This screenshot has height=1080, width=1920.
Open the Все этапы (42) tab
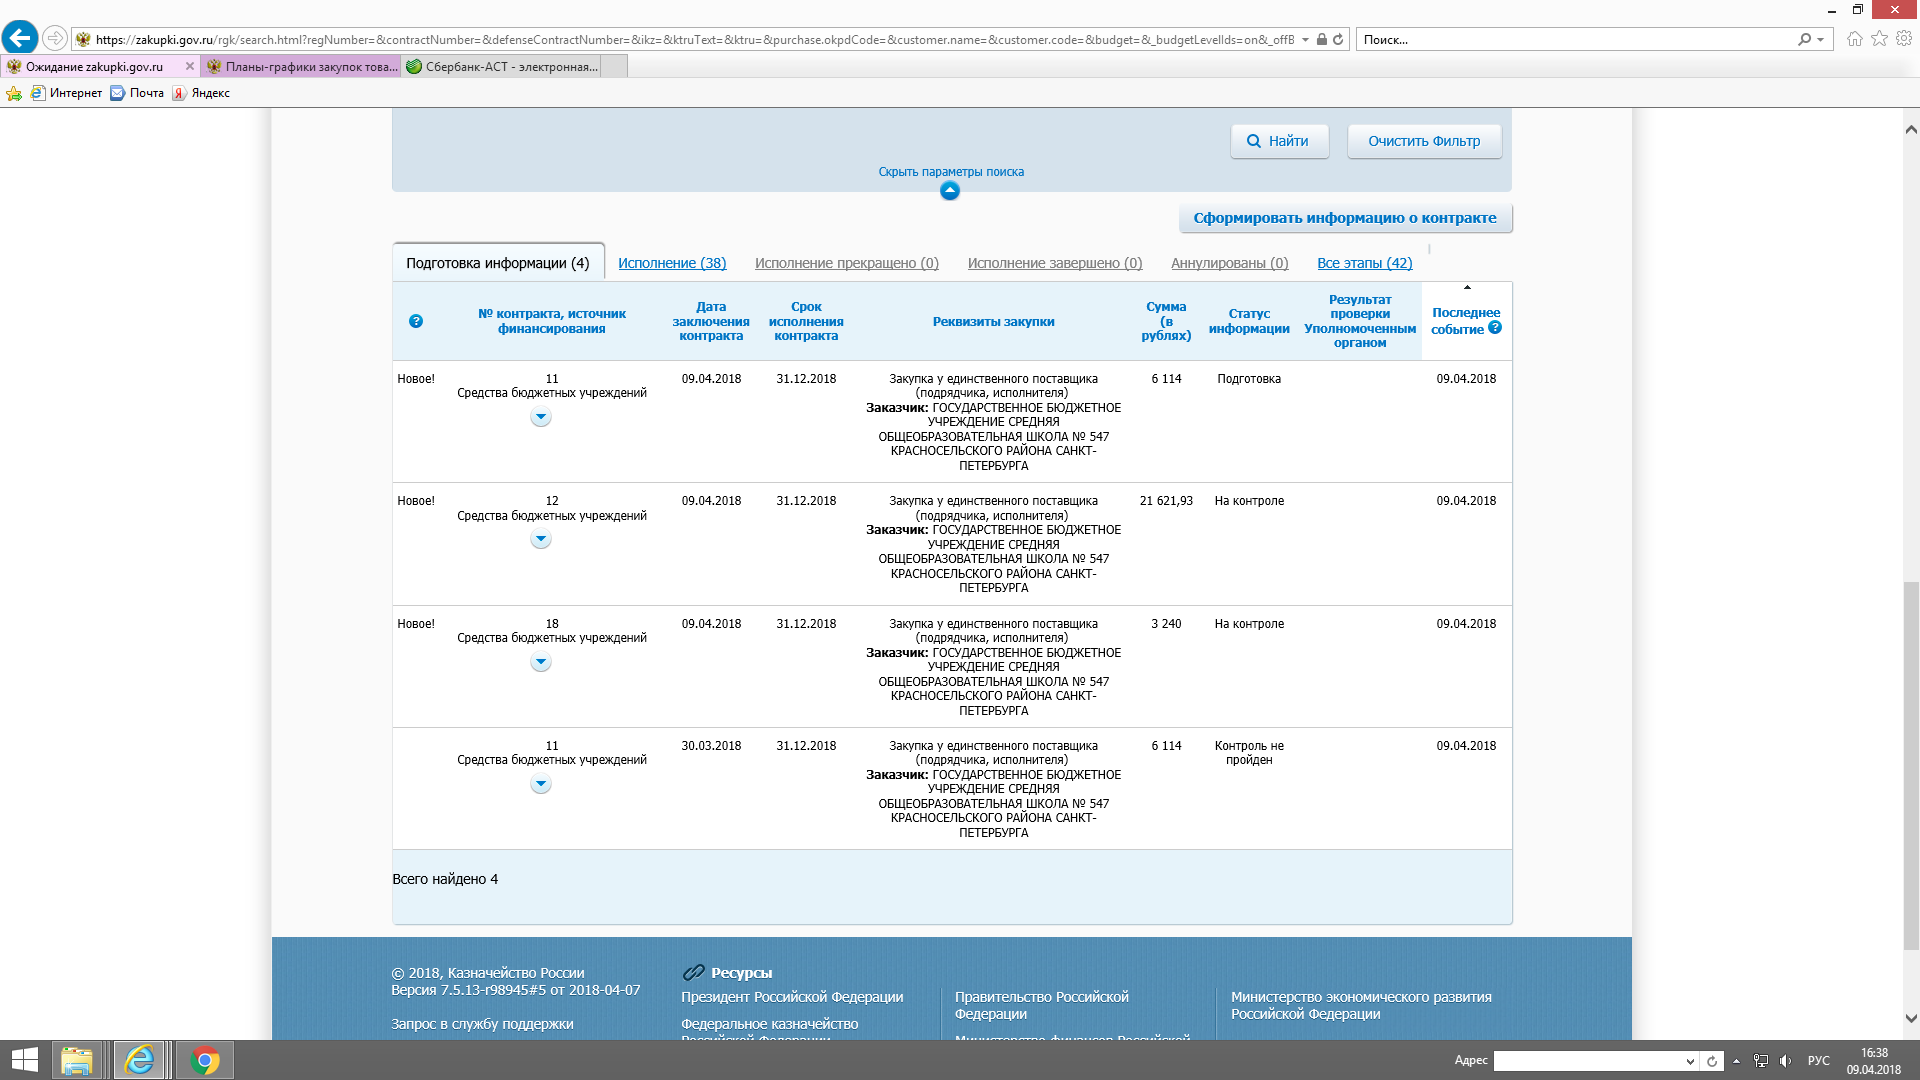(x=1364, y=263)
